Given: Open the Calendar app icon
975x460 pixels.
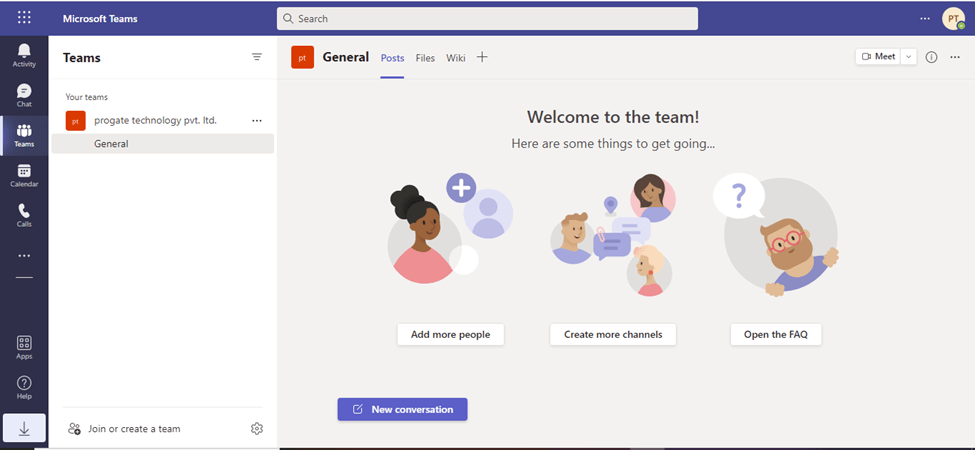Looking at the screenshot, I should tap(24, 176).
